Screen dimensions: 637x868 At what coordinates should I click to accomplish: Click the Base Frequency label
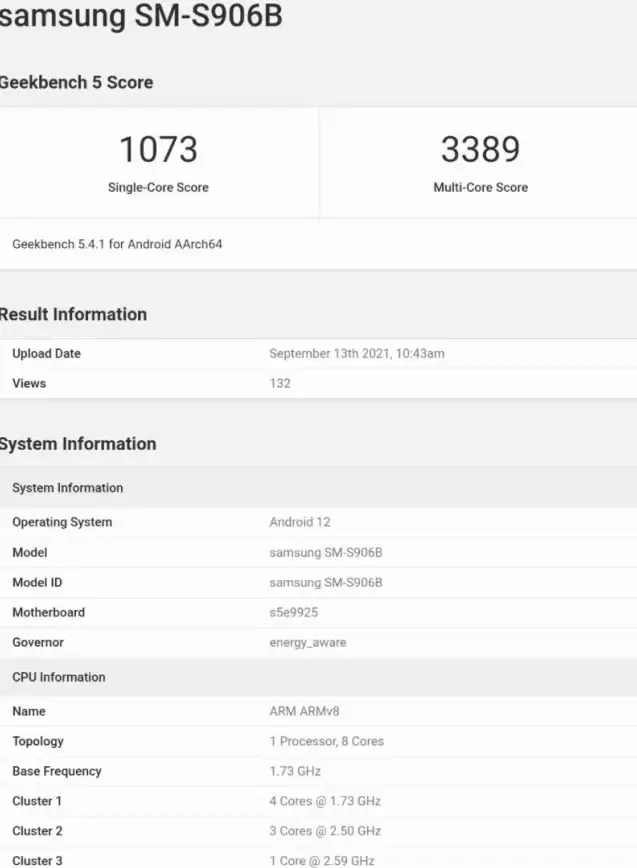pyautogui.click(x=57, y=771)
